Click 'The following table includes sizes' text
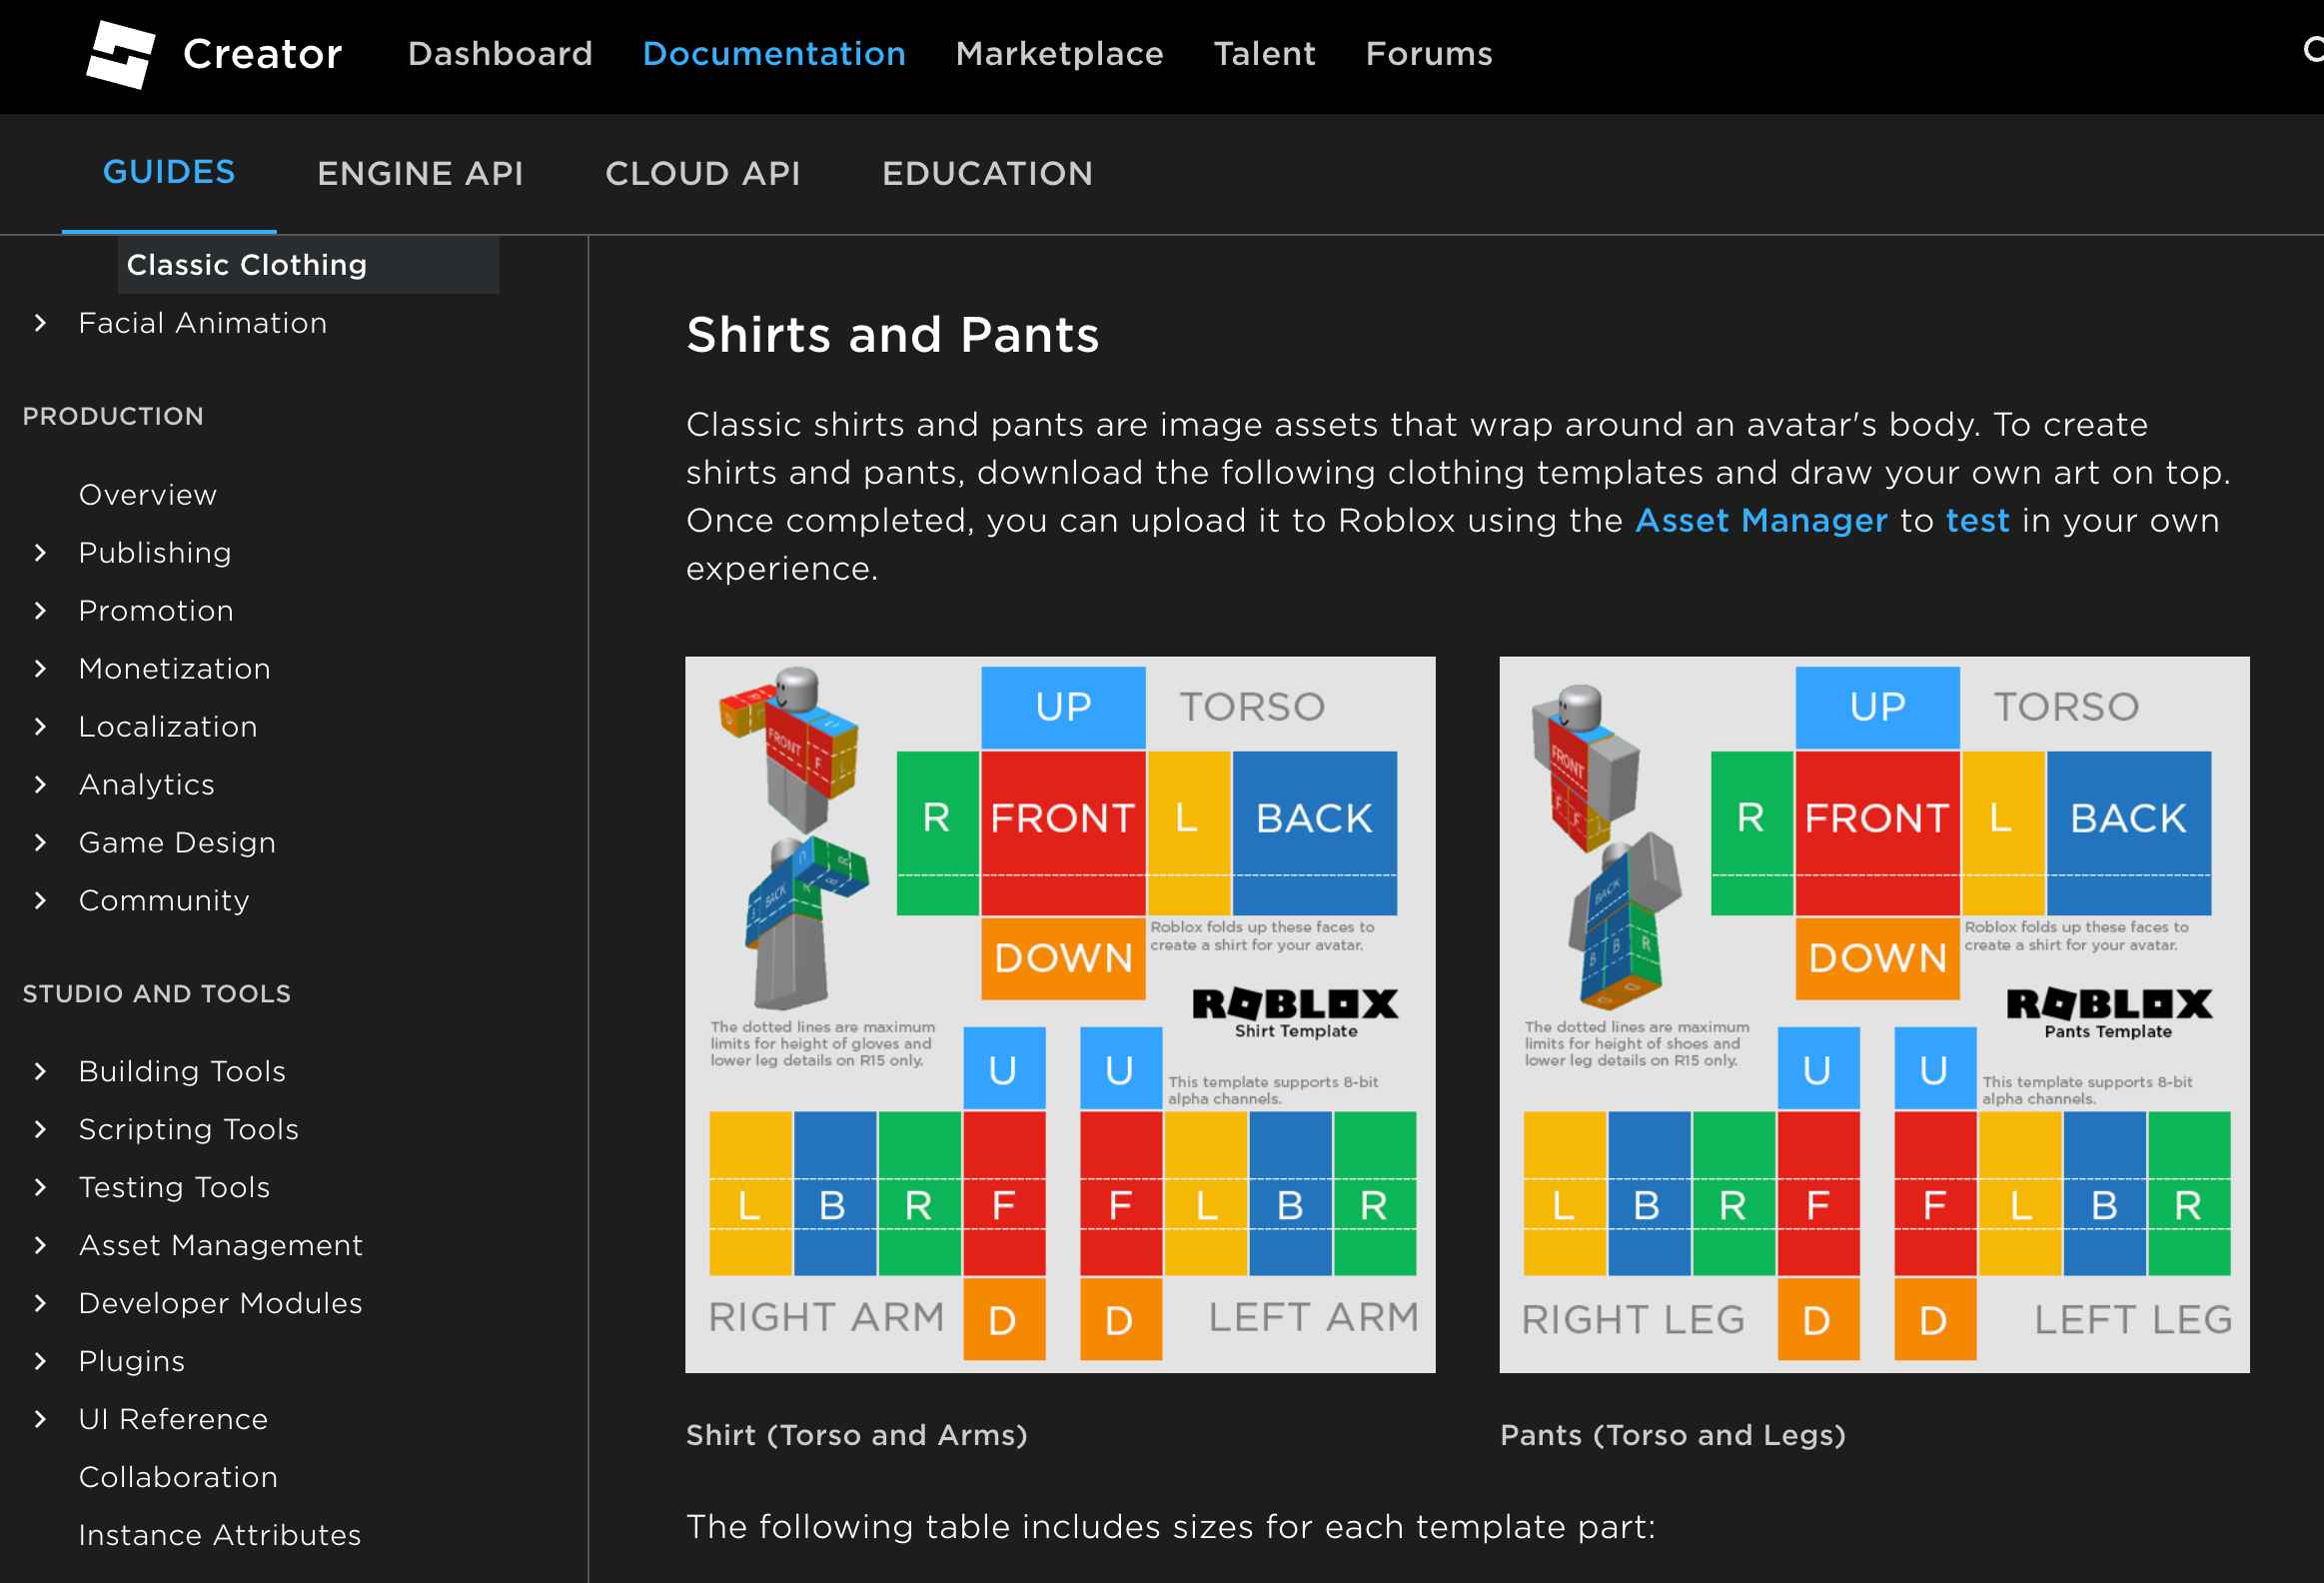Screen dimensions: 2324x1583 [x=1170, y=1527]
